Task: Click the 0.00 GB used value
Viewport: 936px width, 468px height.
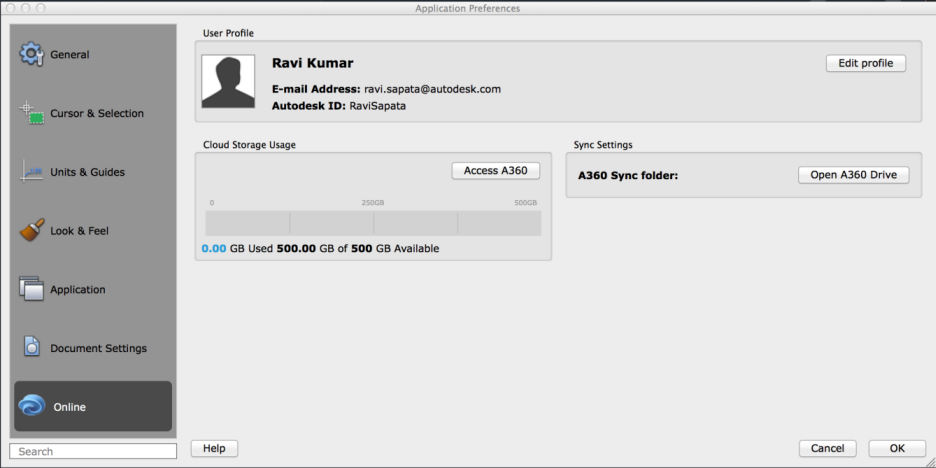Action: pyautogui.click(x=214, y=248)
